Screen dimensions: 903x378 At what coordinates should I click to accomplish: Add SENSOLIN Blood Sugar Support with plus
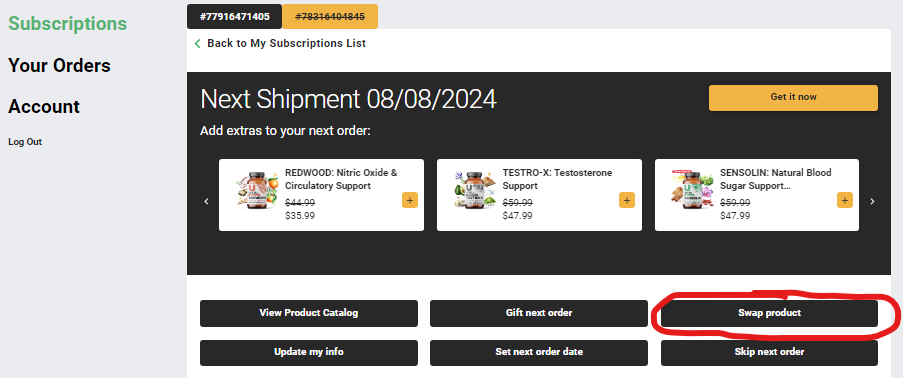(x=844, y=201)
